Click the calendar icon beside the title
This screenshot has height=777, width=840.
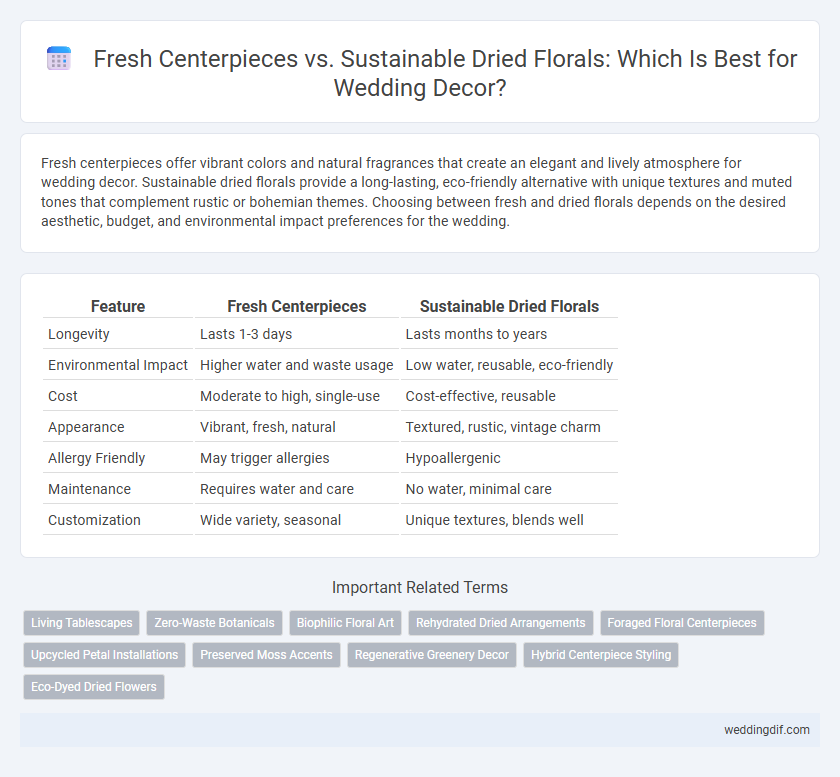58,58
